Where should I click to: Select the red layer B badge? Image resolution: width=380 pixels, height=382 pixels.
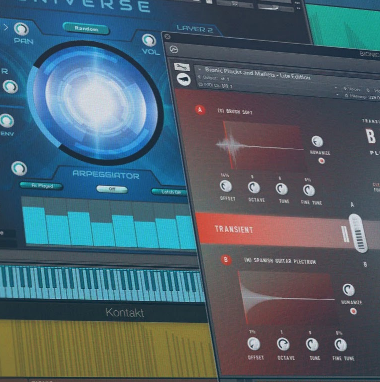[226, 260]
